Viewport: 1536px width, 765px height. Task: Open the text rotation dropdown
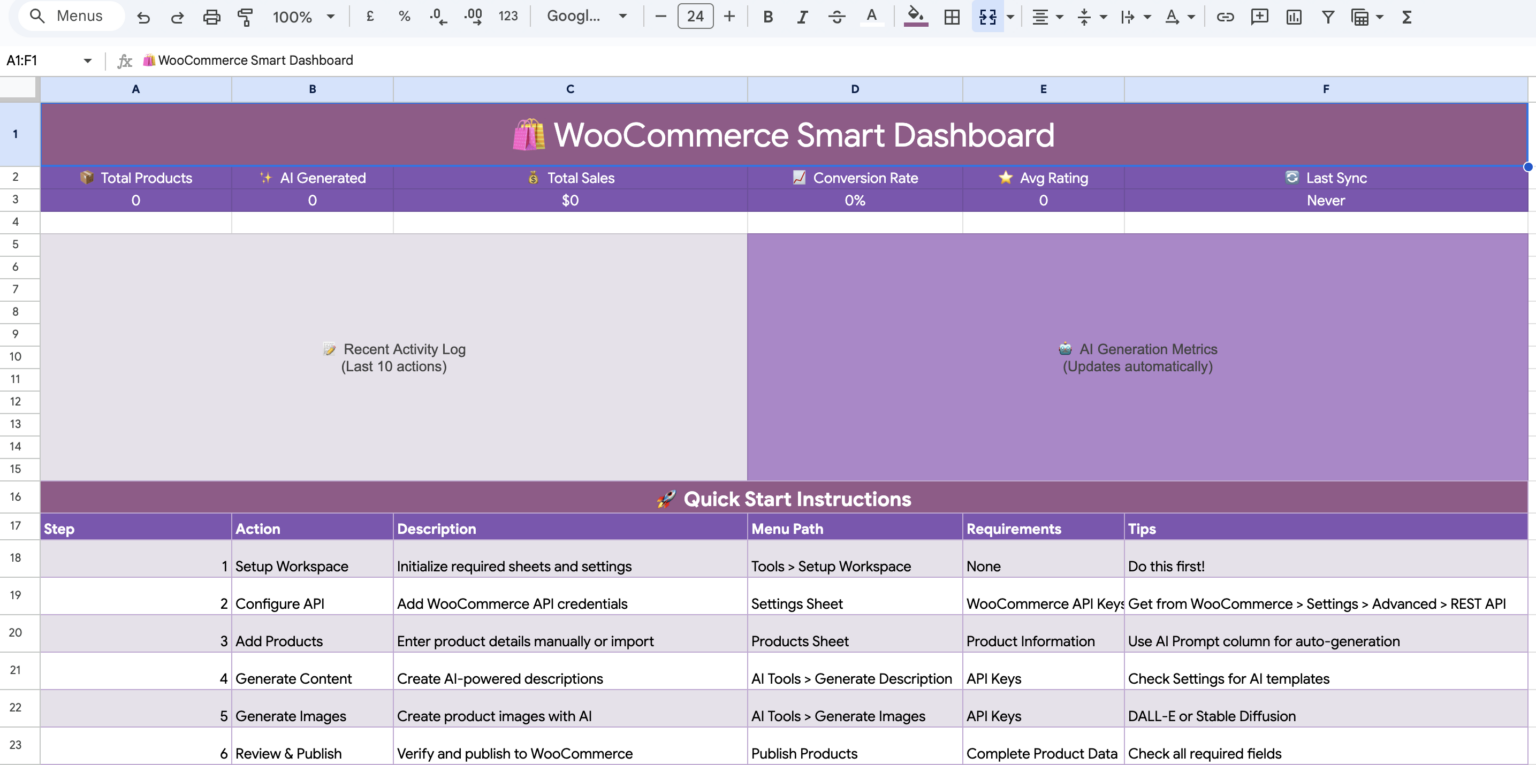[1179, 17]
